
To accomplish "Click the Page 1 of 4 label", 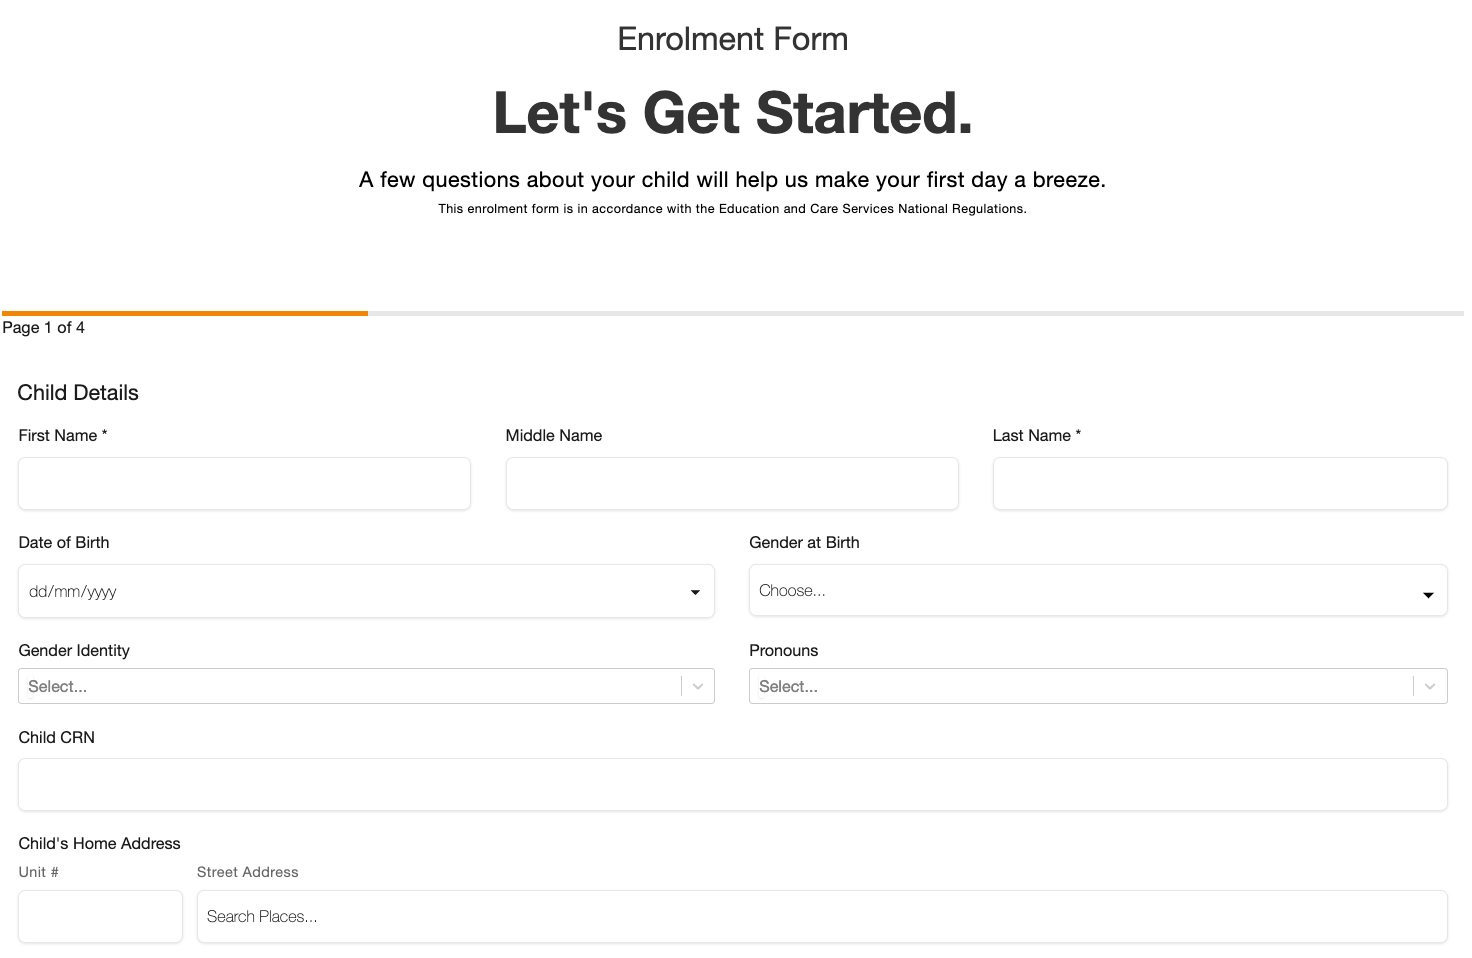I will tap(44, 327).
